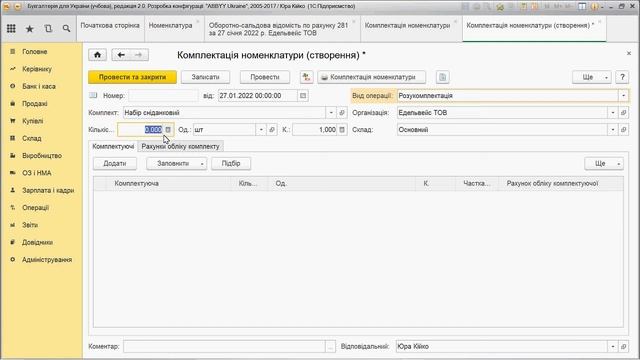Open calculator for К. coefficient field
The width and height of the screenshot is (640, 360).
(342, 130)
